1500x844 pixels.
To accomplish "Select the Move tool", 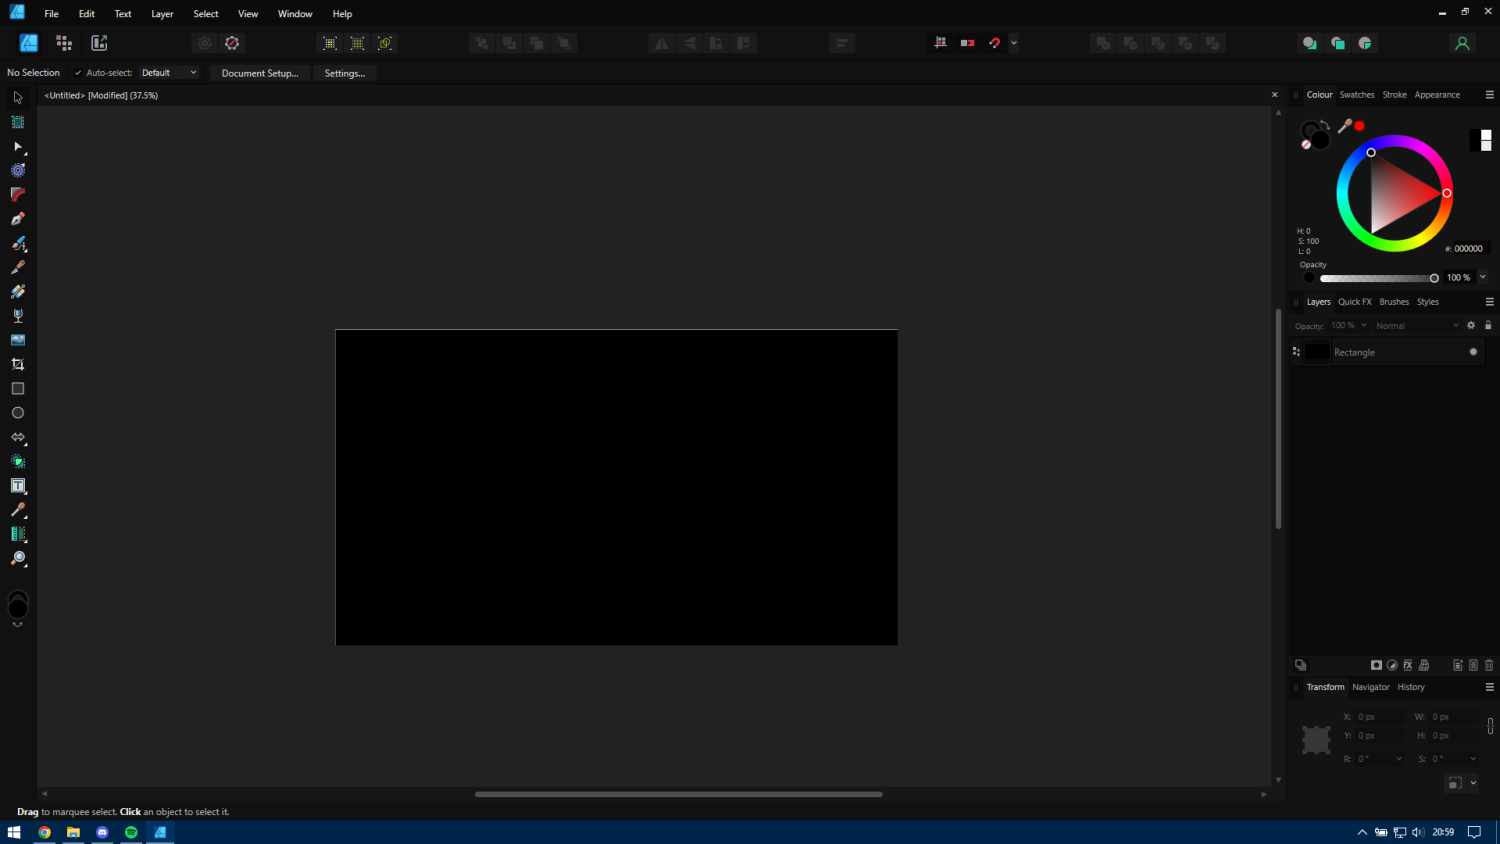I will tap(17, 97).
